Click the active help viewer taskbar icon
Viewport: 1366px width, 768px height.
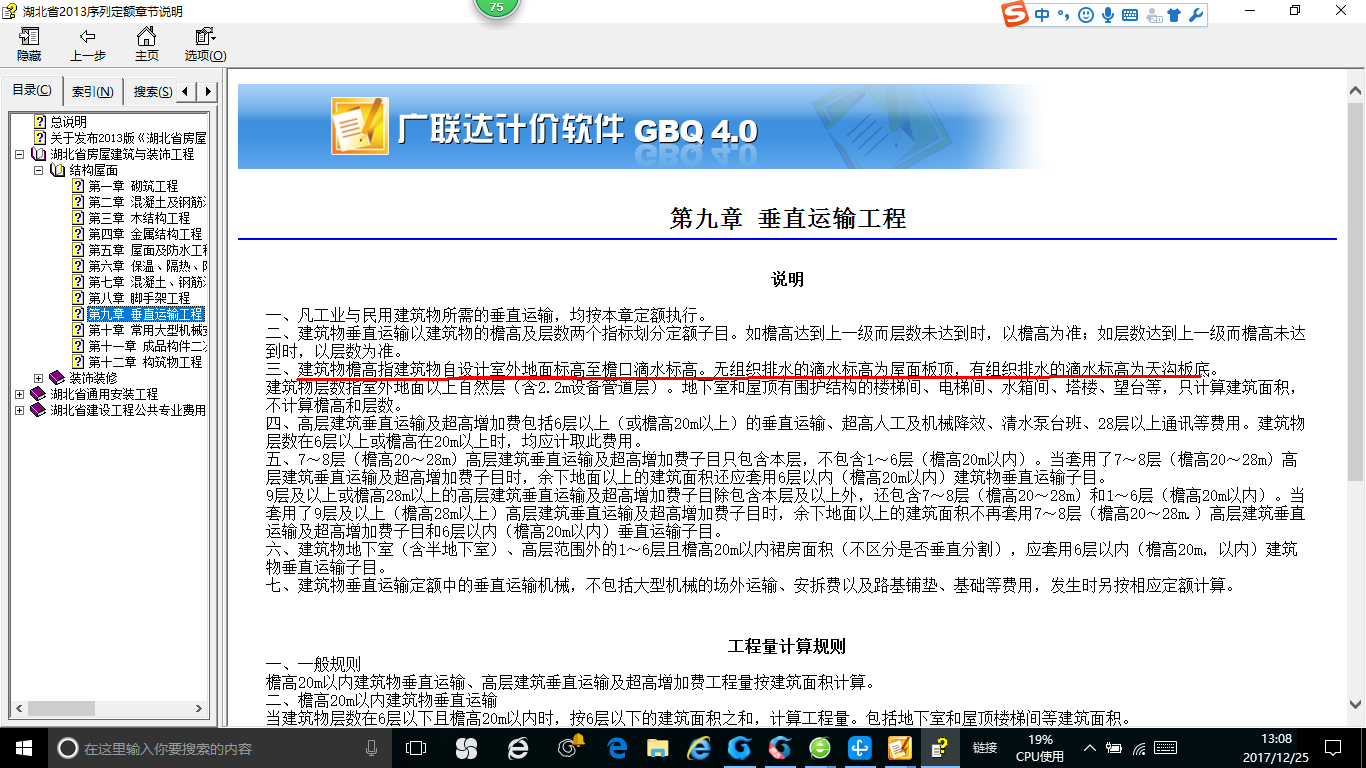click(940, 748)
